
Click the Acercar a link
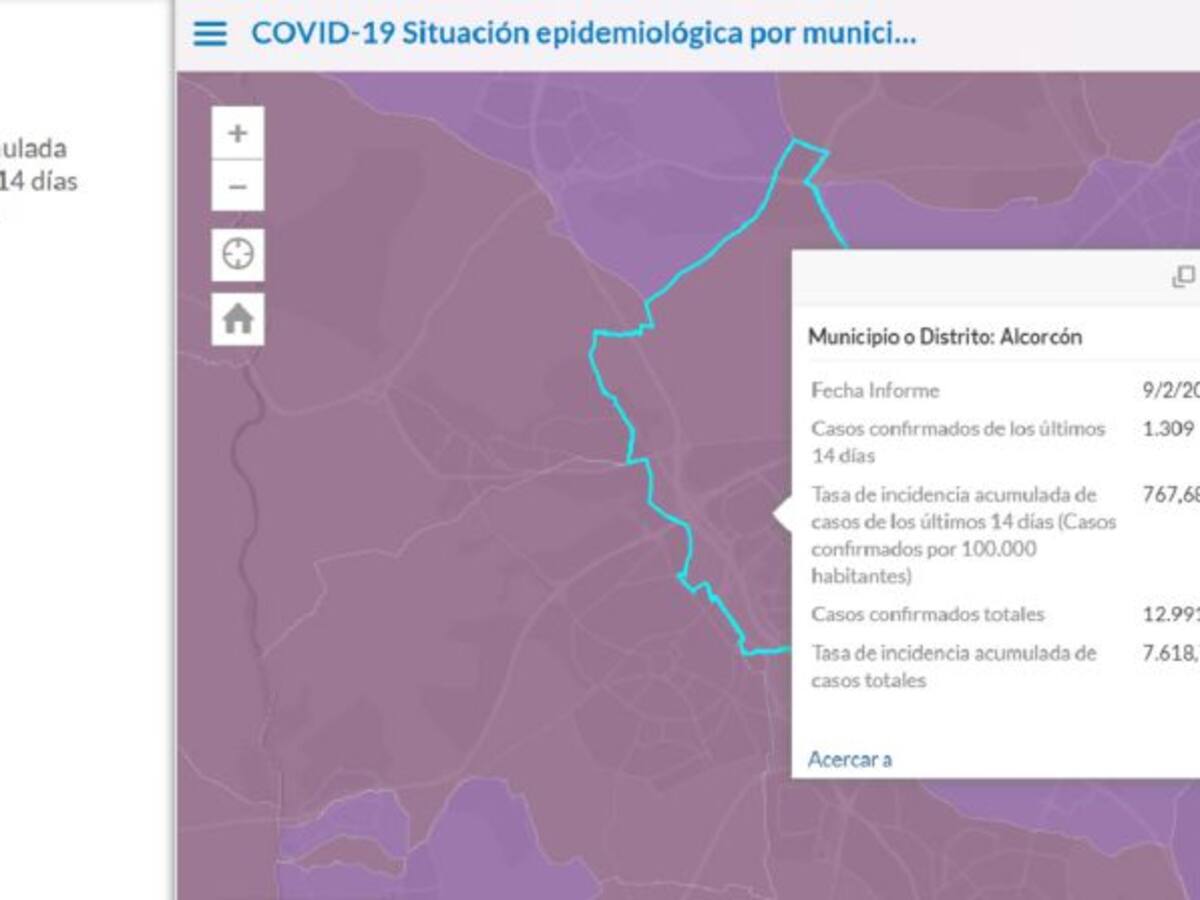[851, 759]
